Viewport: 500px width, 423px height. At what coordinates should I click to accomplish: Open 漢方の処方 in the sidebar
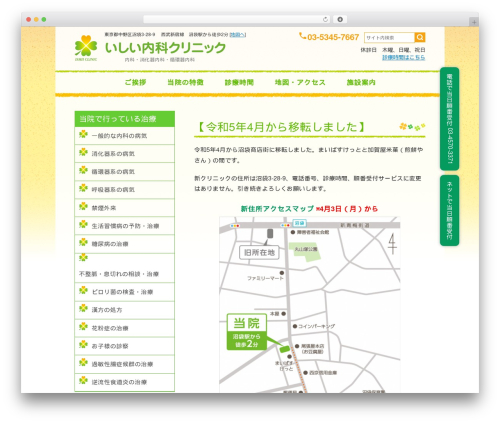tap(124, 310)
